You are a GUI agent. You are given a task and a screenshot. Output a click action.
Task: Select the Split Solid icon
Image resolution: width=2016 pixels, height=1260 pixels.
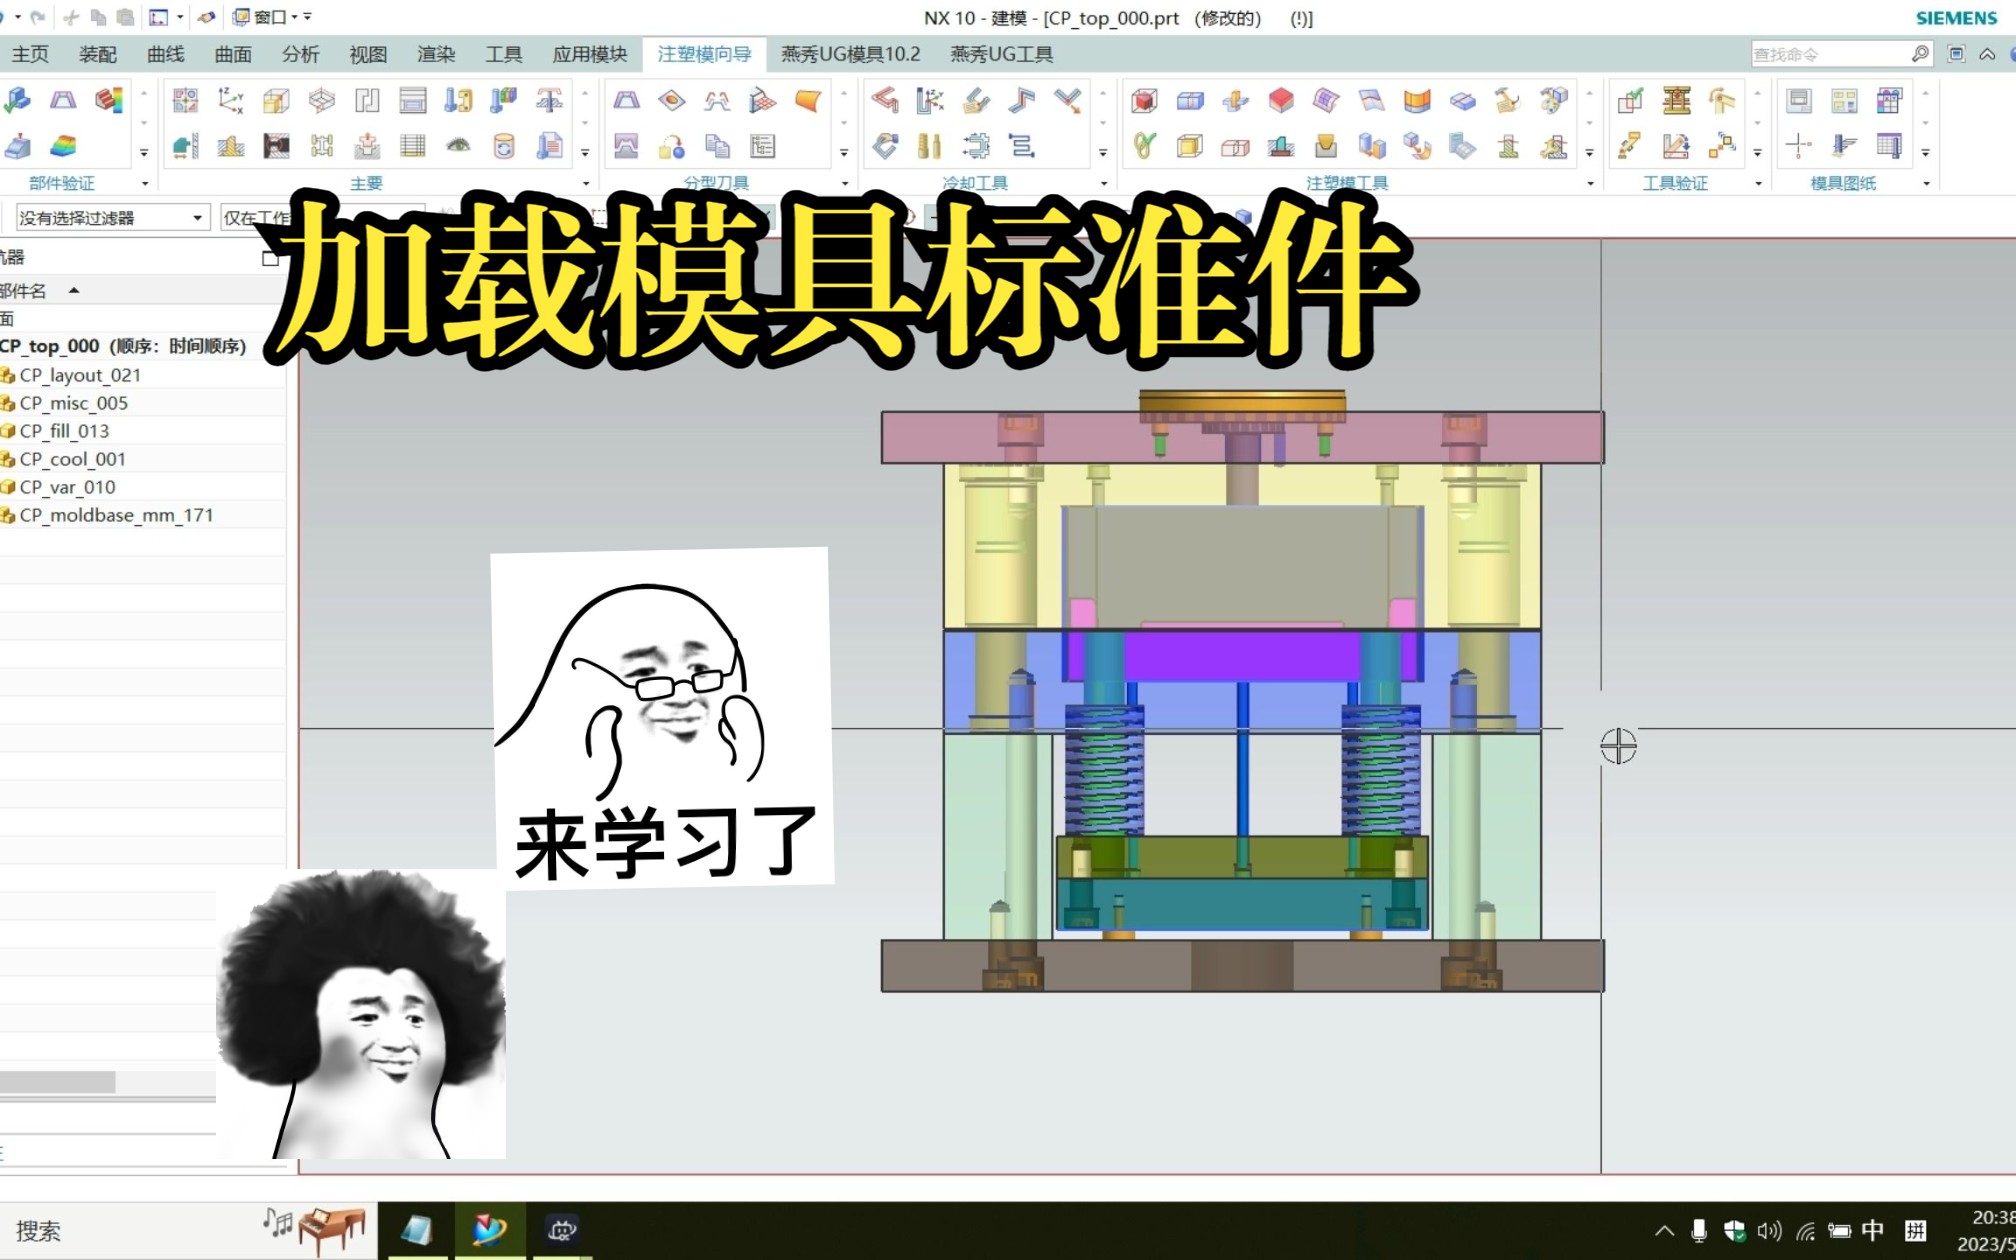[x=1190, y=100]
